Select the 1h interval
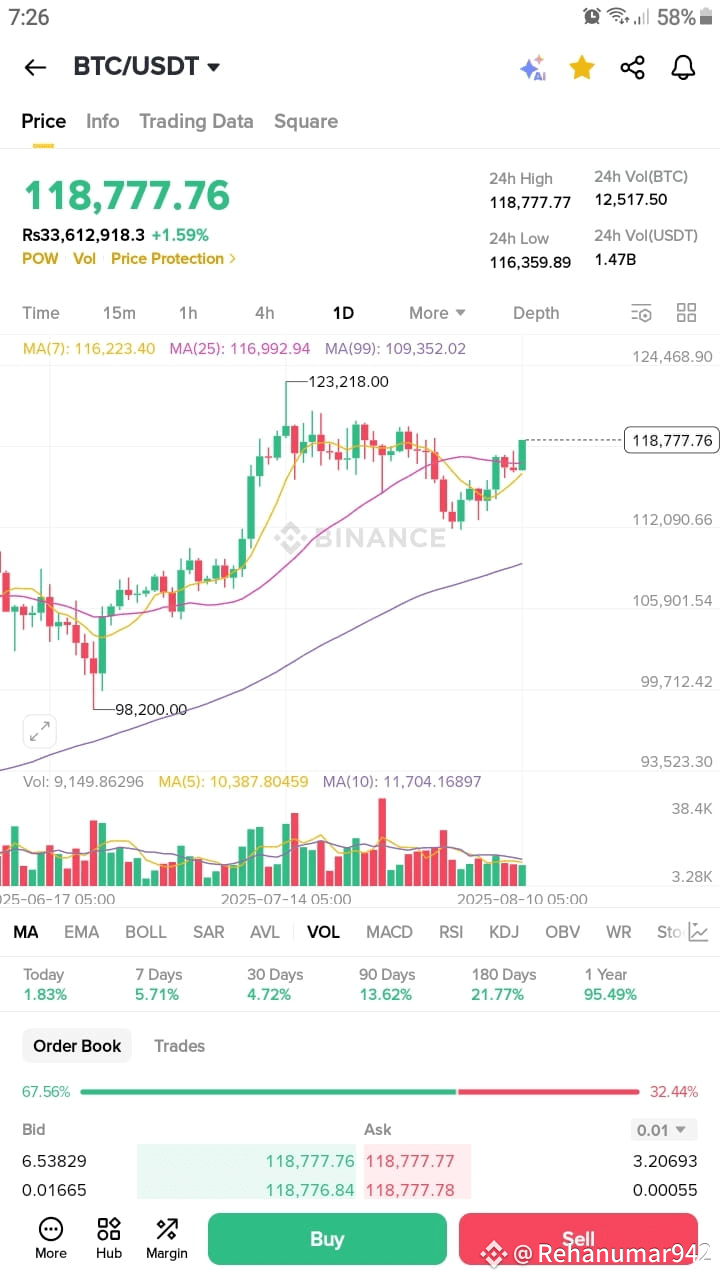This screenshot has width=720, height=1280. click(x=188, y=313)
